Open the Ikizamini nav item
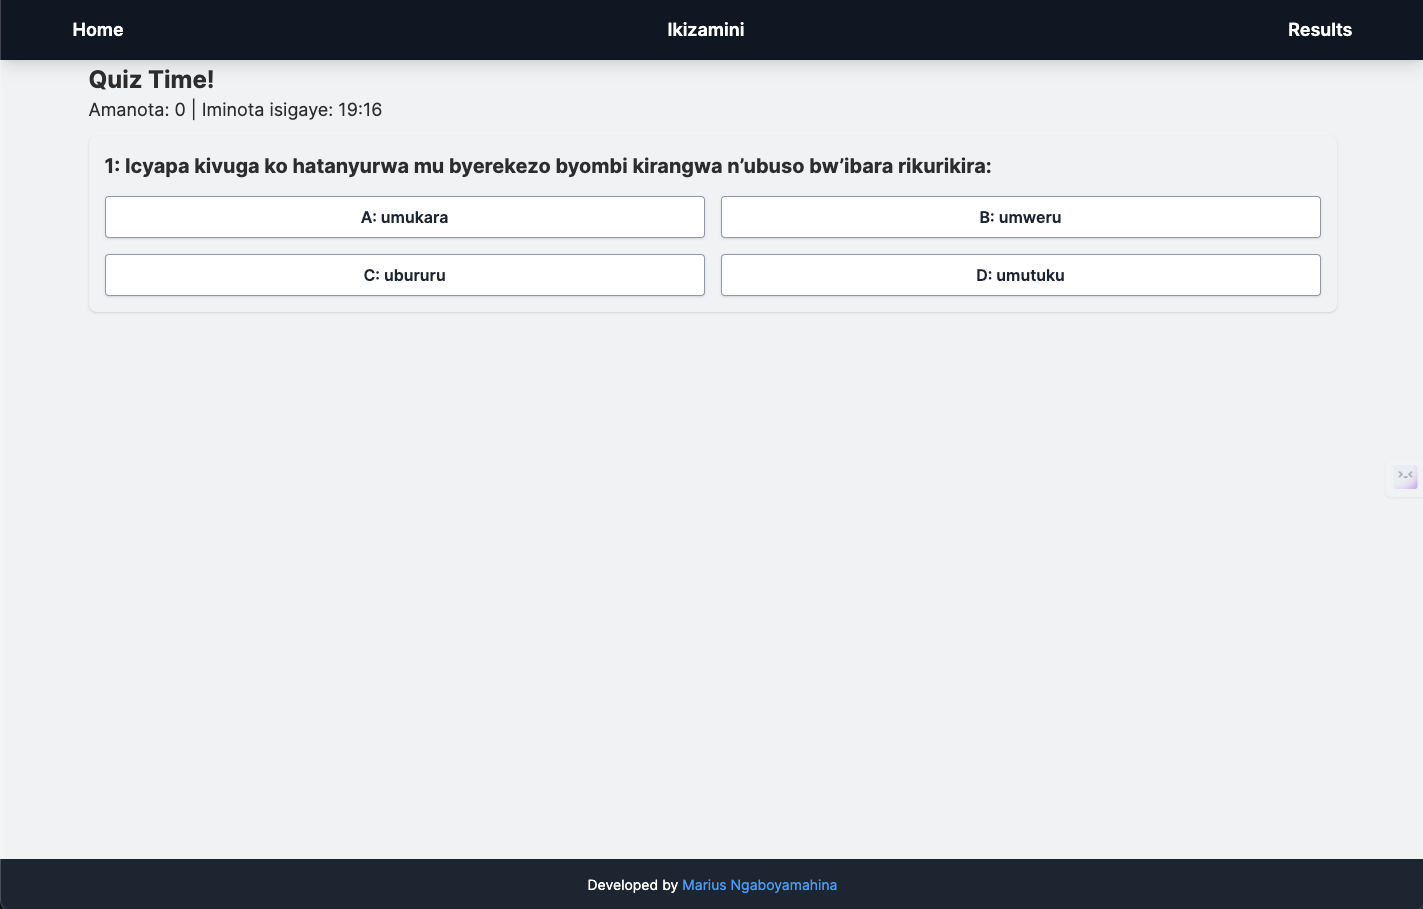 pos(705,30)
